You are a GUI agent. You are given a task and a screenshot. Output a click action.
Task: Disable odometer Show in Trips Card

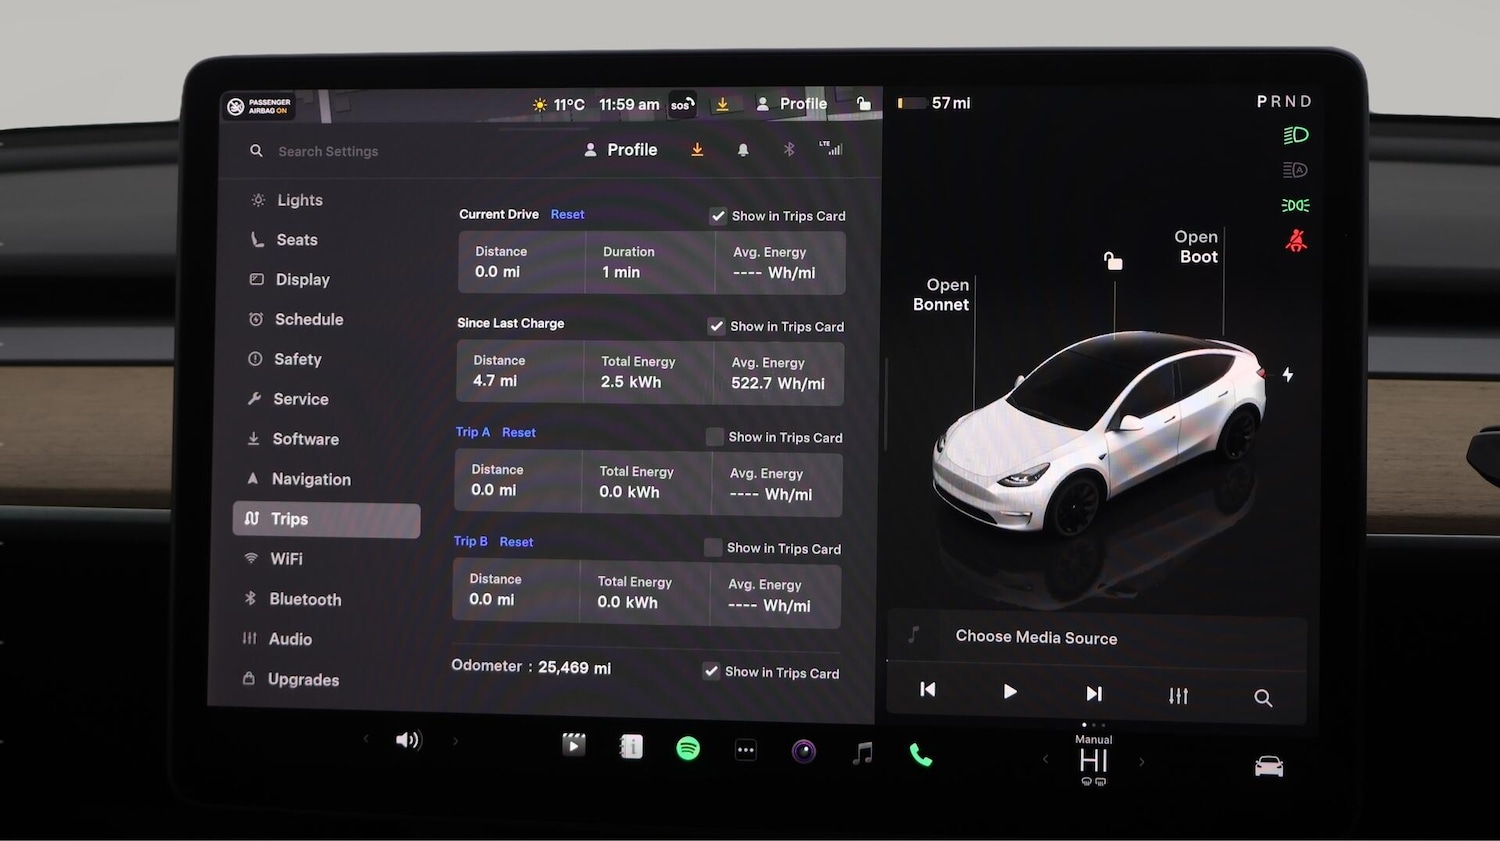click(711, 671)
